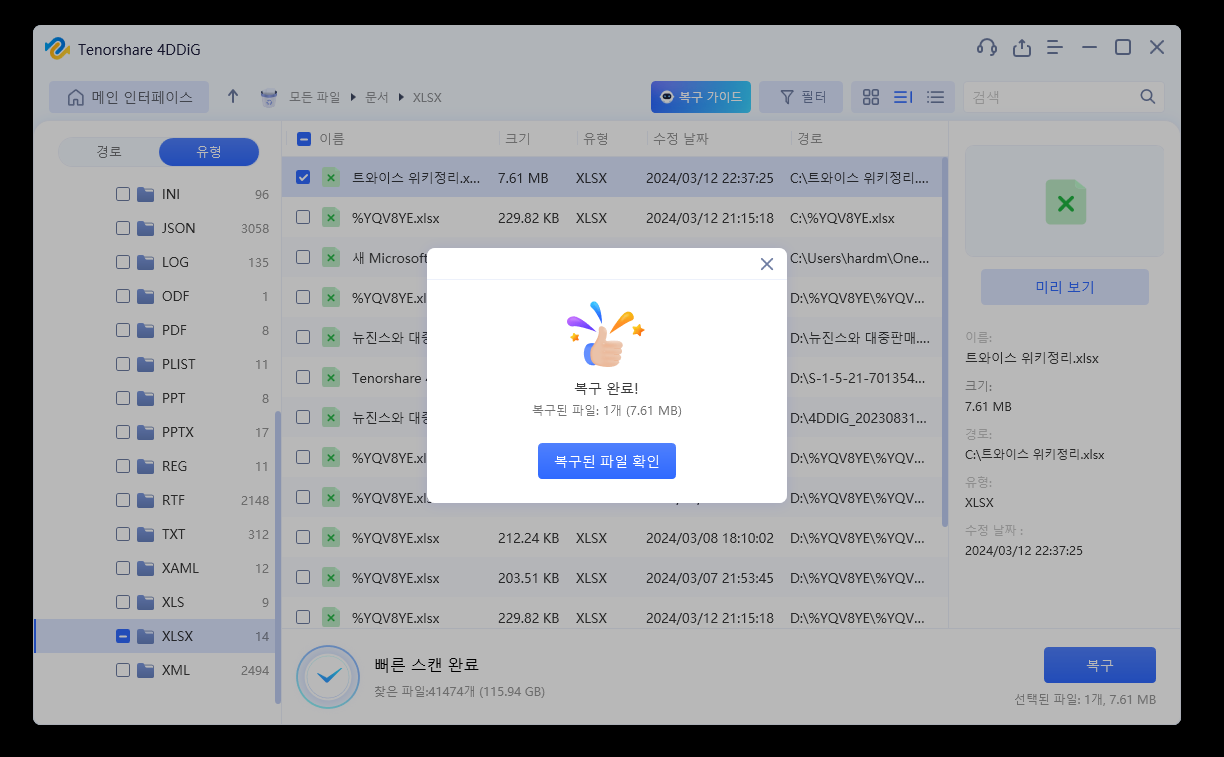Image resolution: width=1224 pixels, height=757 pixels.
Task: Uncheck the 트와이스 위키정리 file checkbox
Action: [303, 177]
